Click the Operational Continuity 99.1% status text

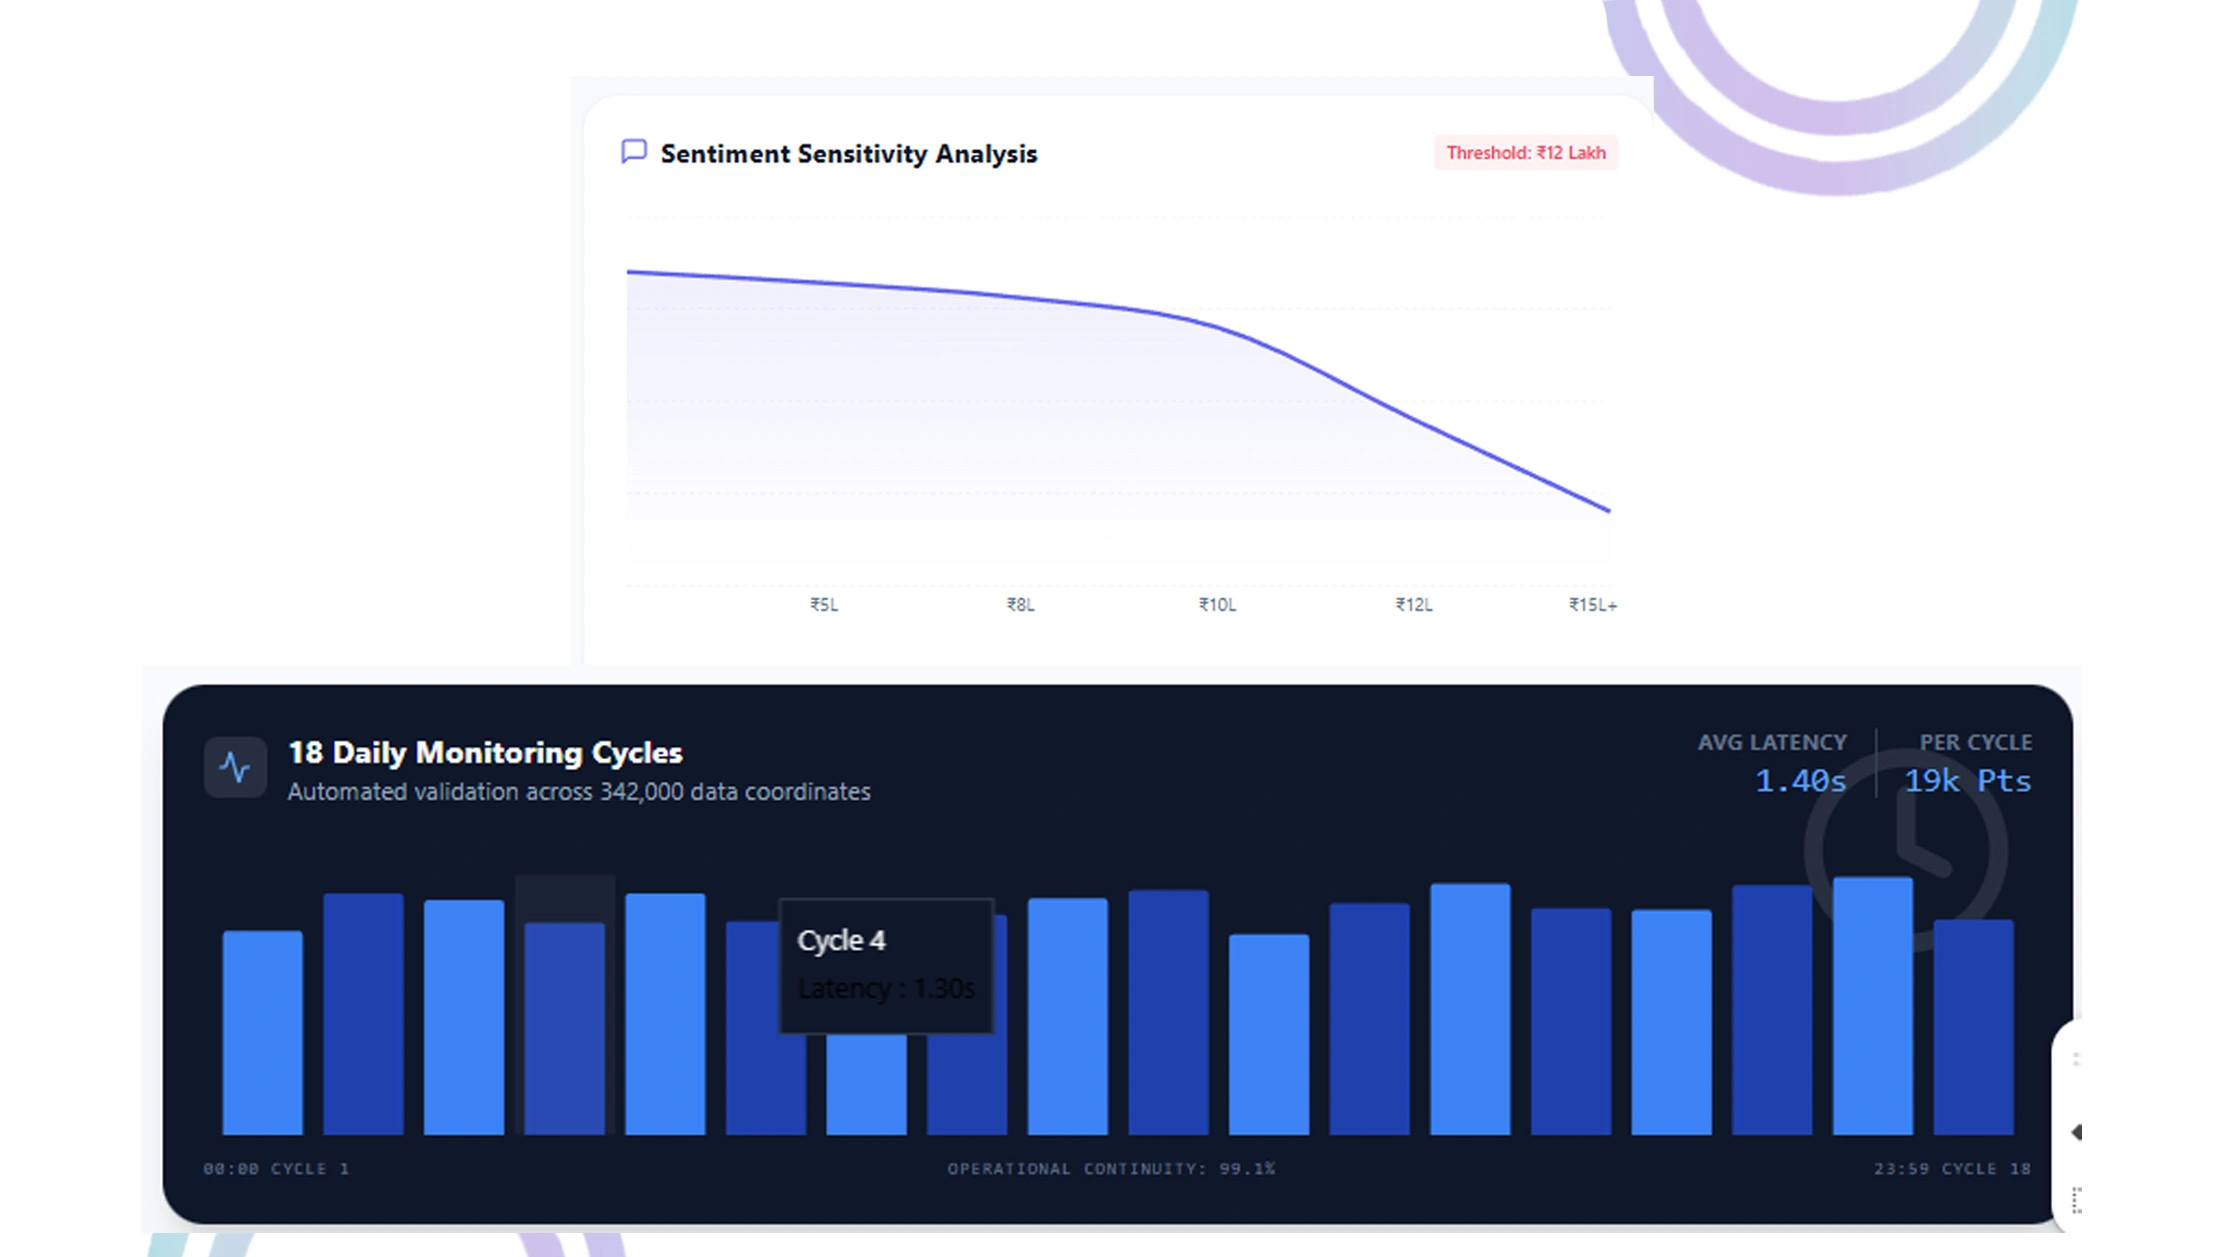[1111, 1169]
